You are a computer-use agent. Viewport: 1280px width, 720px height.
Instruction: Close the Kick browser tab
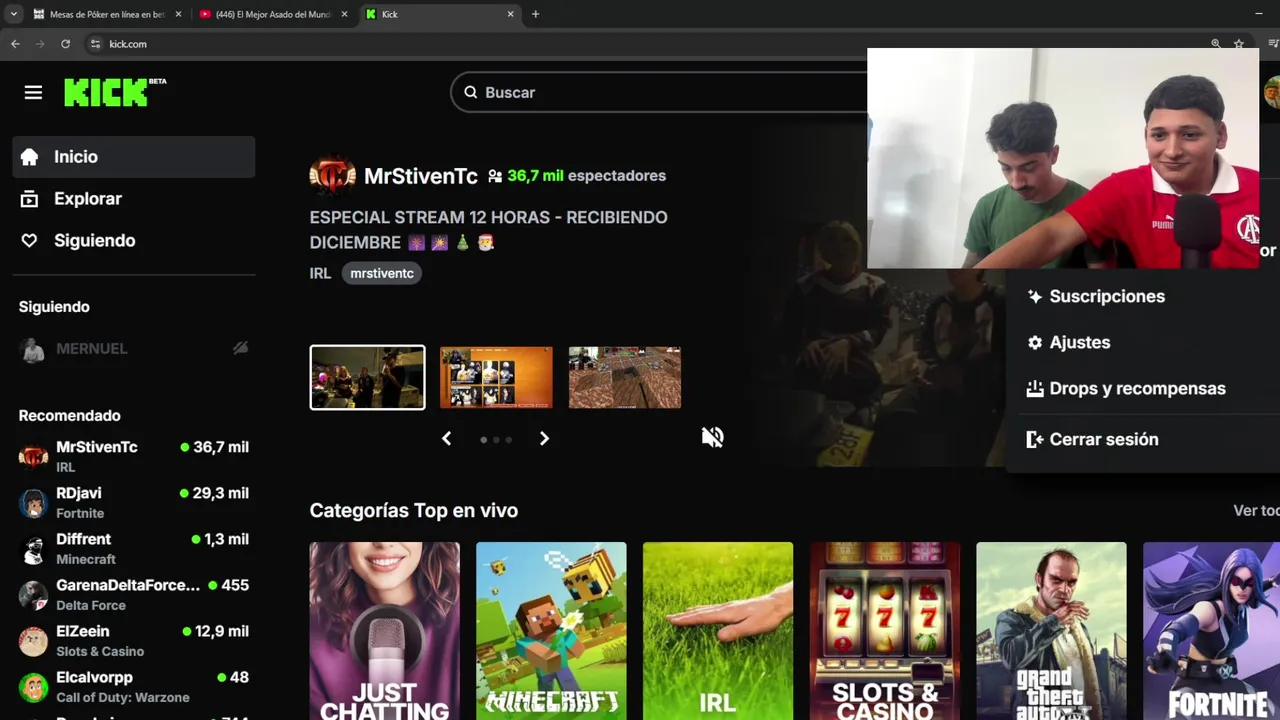pos(510,14)
